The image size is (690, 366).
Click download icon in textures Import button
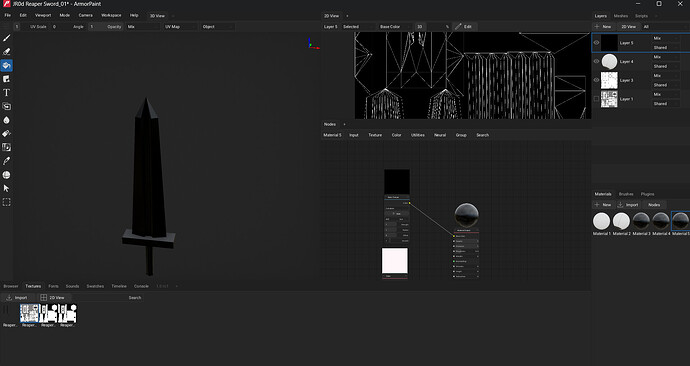[9, 298]
